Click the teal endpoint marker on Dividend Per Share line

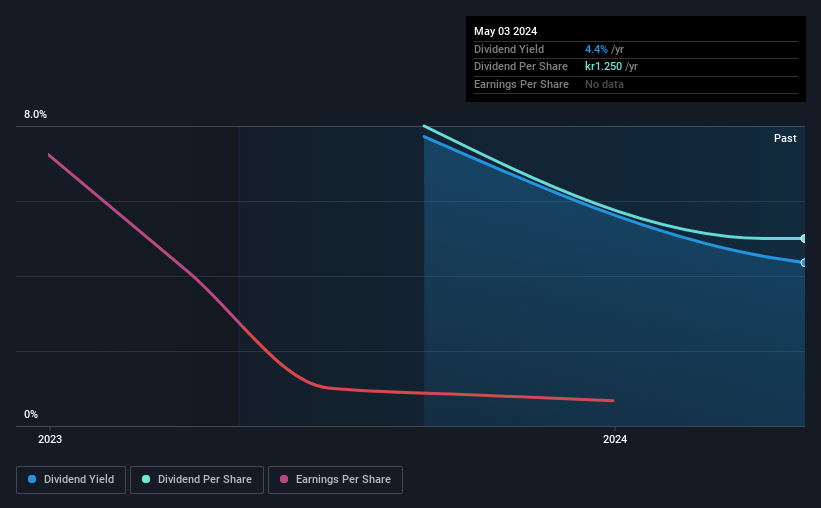pyautogui.click(x=804, y=238)
